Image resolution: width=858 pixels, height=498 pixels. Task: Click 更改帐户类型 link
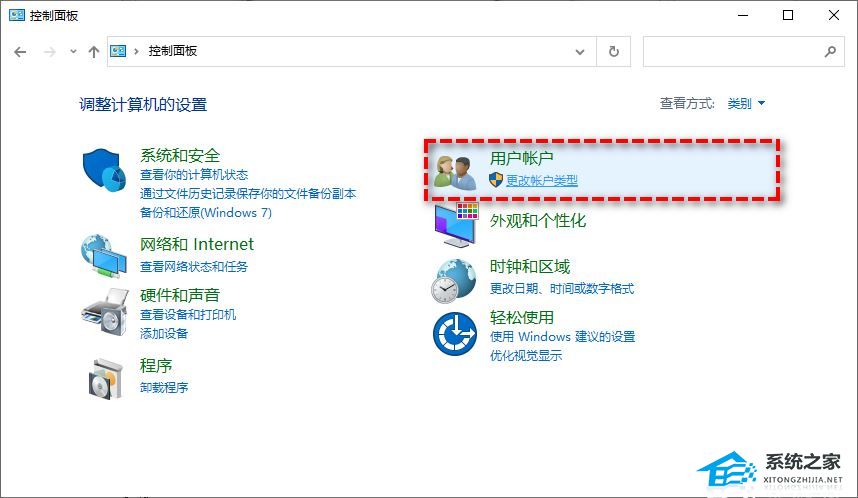click(x=542, y=180)
